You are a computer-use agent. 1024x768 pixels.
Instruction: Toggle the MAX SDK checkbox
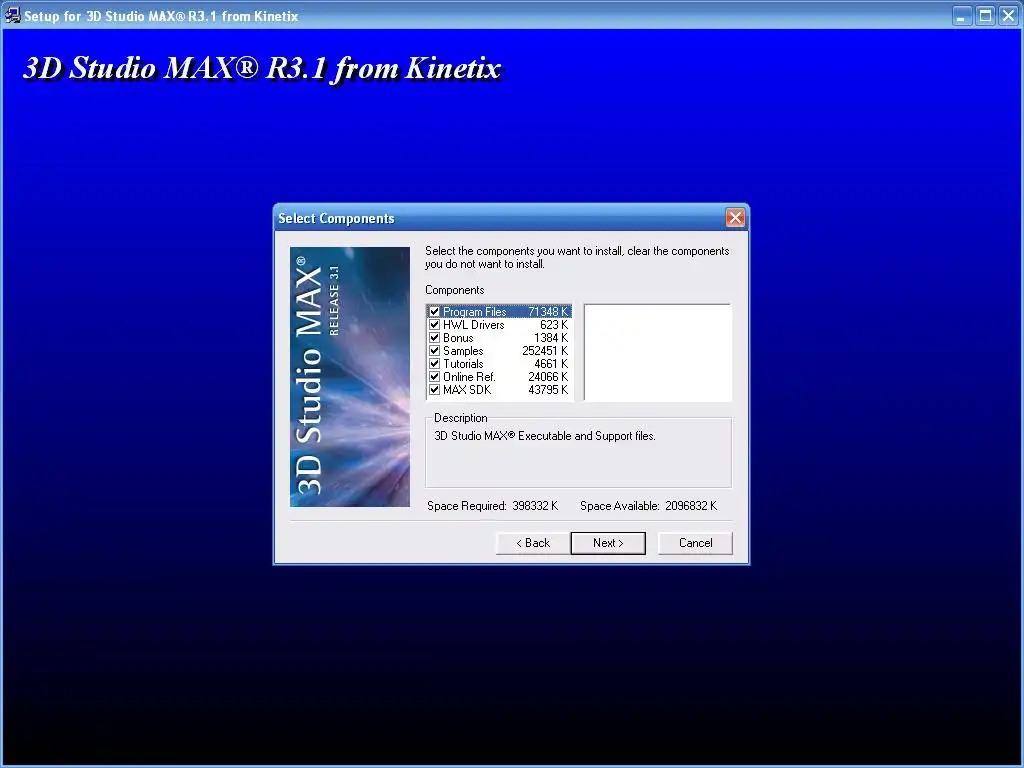(x=434, y=390)
